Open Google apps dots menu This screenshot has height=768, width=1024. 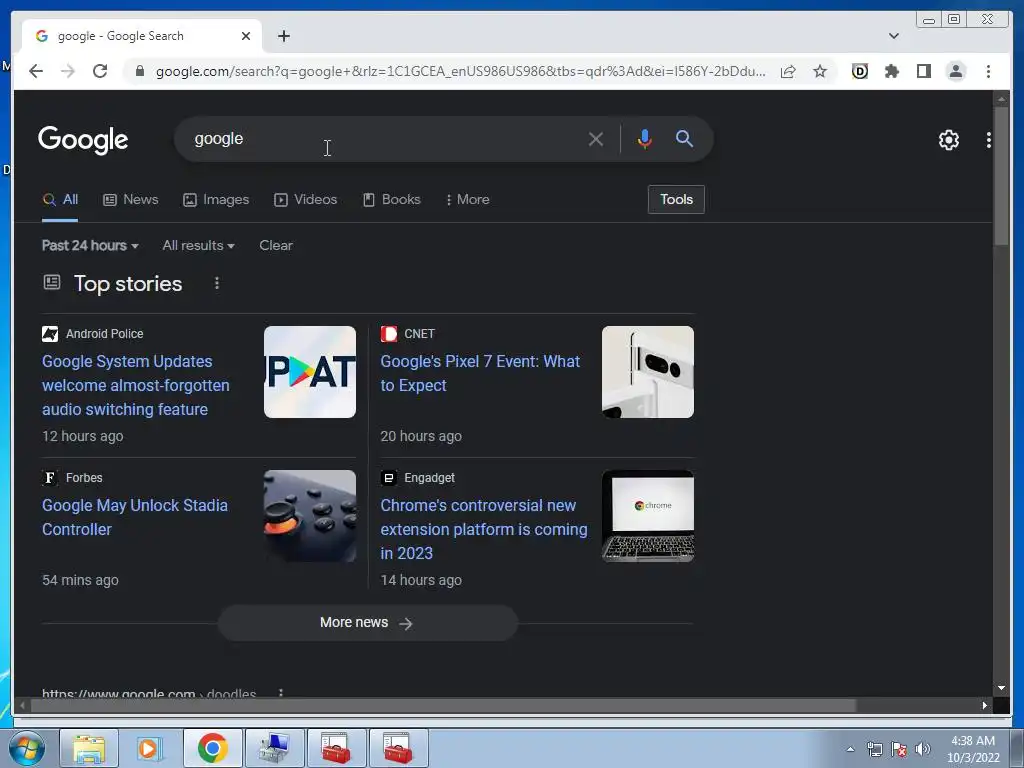click(x=989, y=140)
